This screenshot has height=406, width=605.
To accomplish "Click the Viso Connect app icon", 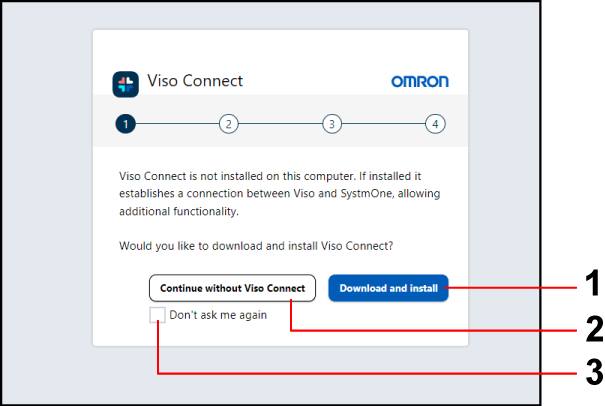I will [x=125, y=83].
